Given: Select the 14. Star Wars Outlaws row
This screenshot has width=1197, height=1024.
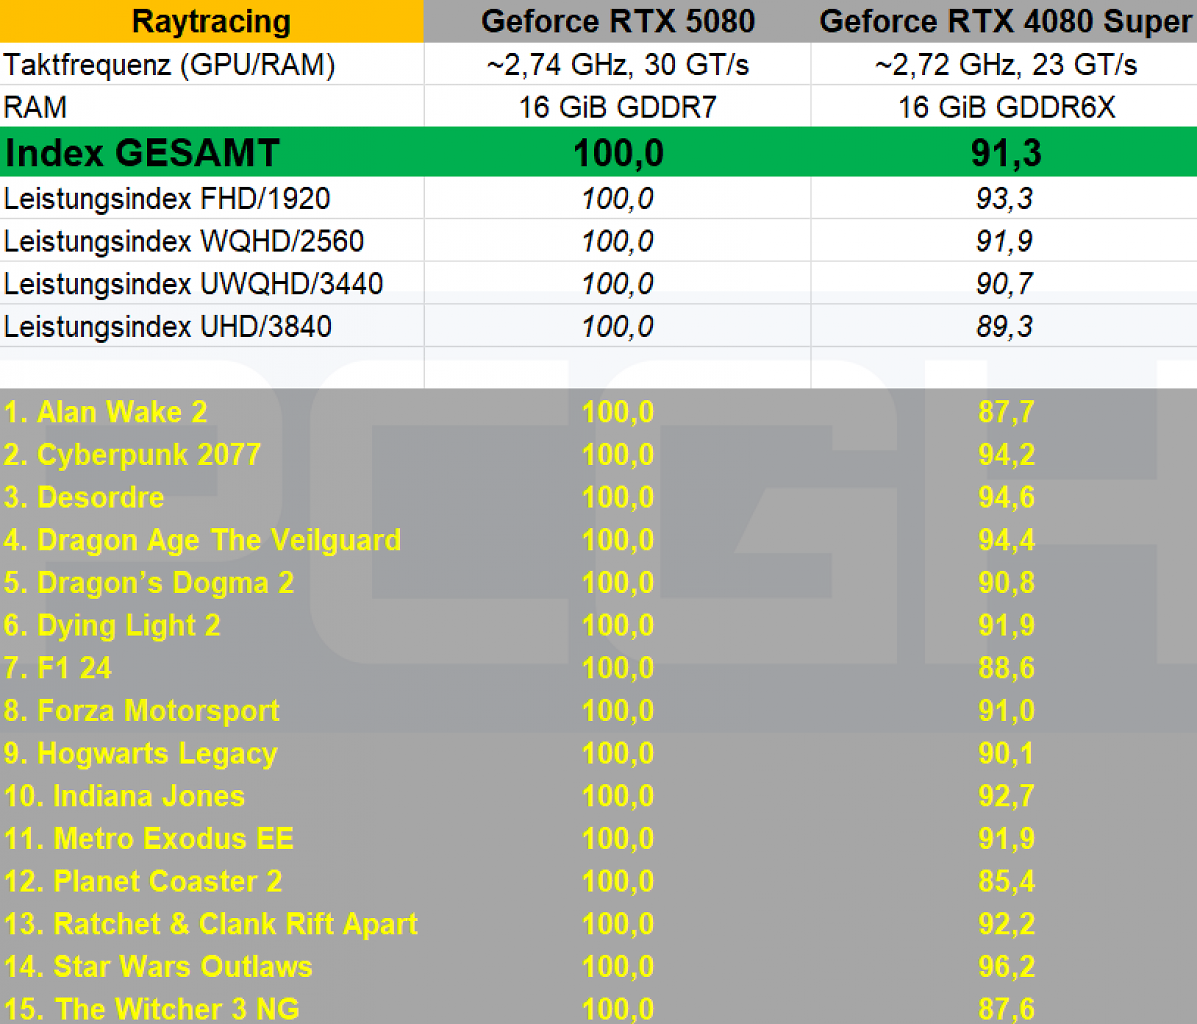Looking at the screenshot, I should click(598, 968).
